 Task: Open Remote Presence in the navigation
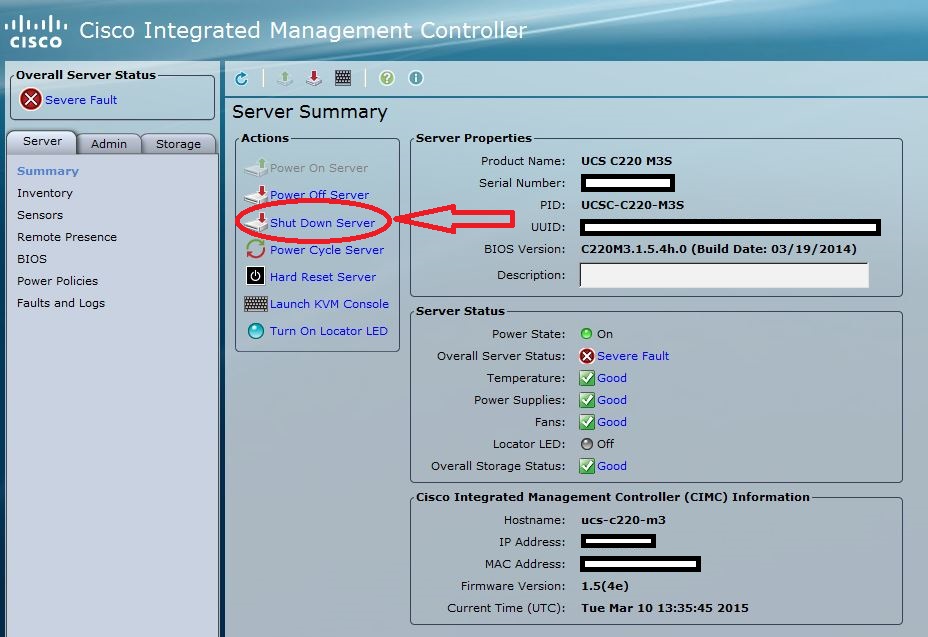click(x=67, y=237)
